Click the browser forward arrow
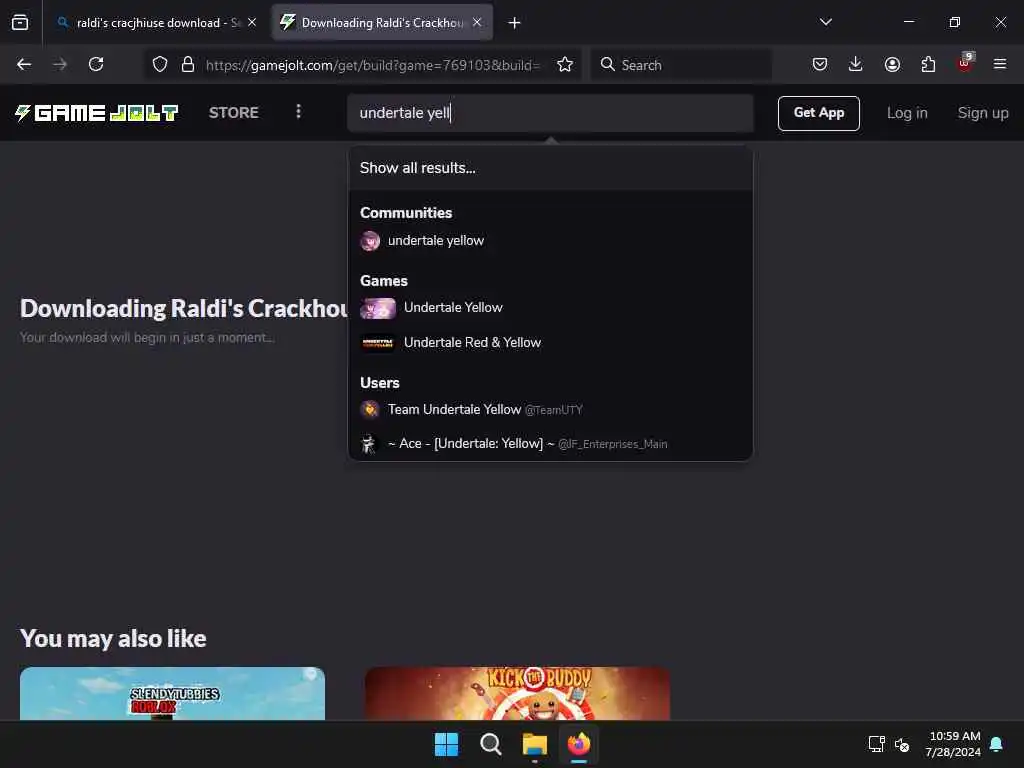 [x=60, y=64]
